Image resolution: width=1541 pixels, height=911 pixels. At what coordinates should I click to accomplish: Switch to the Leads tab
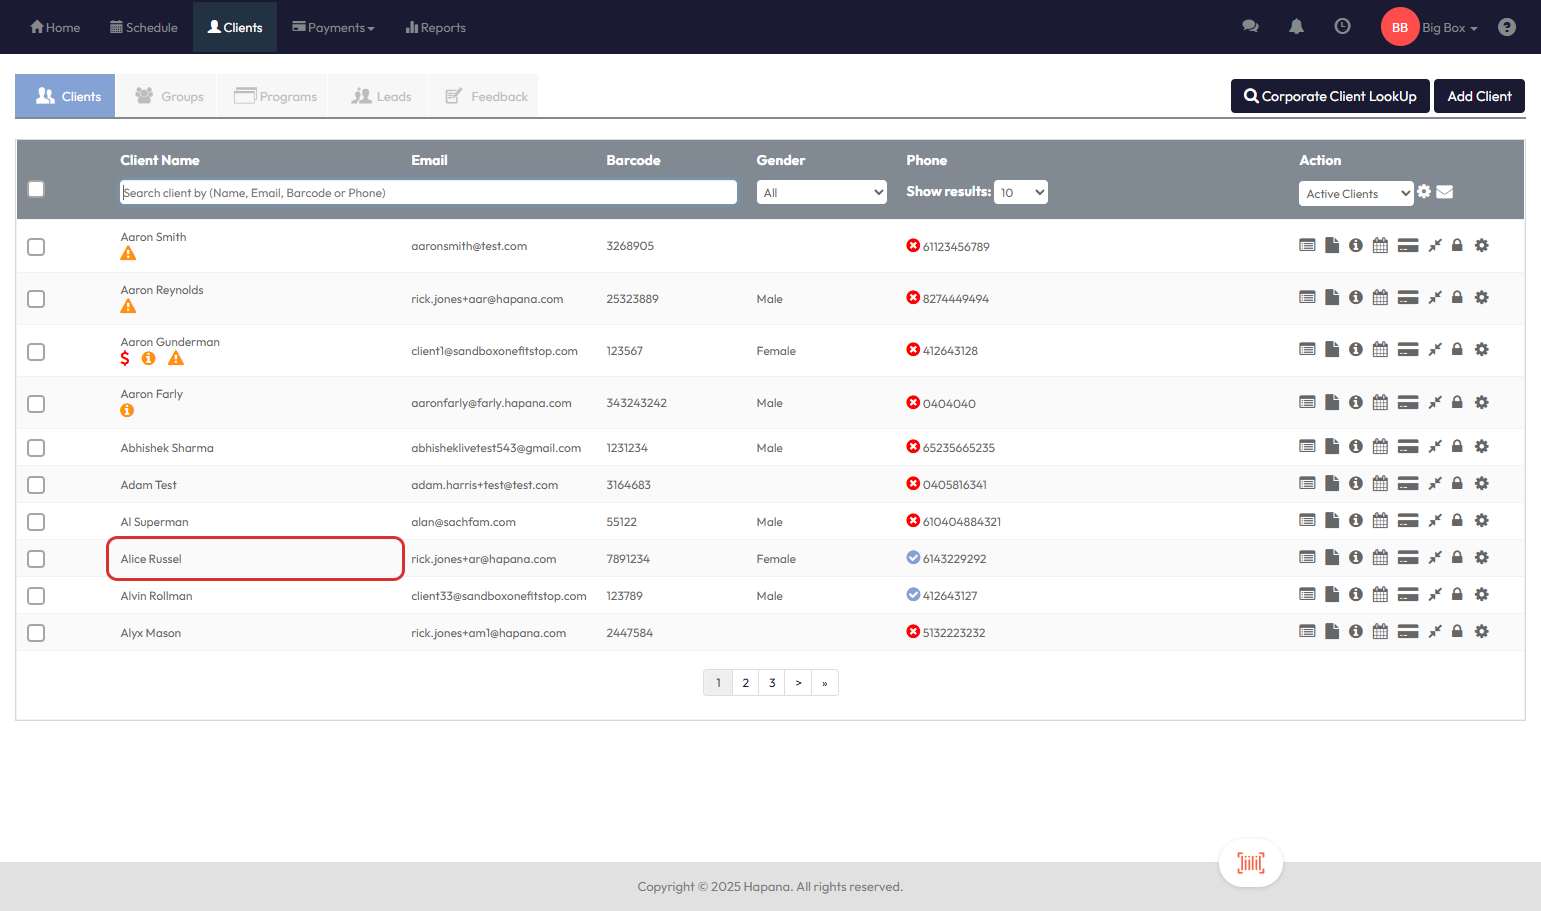(x=381, y=96)
